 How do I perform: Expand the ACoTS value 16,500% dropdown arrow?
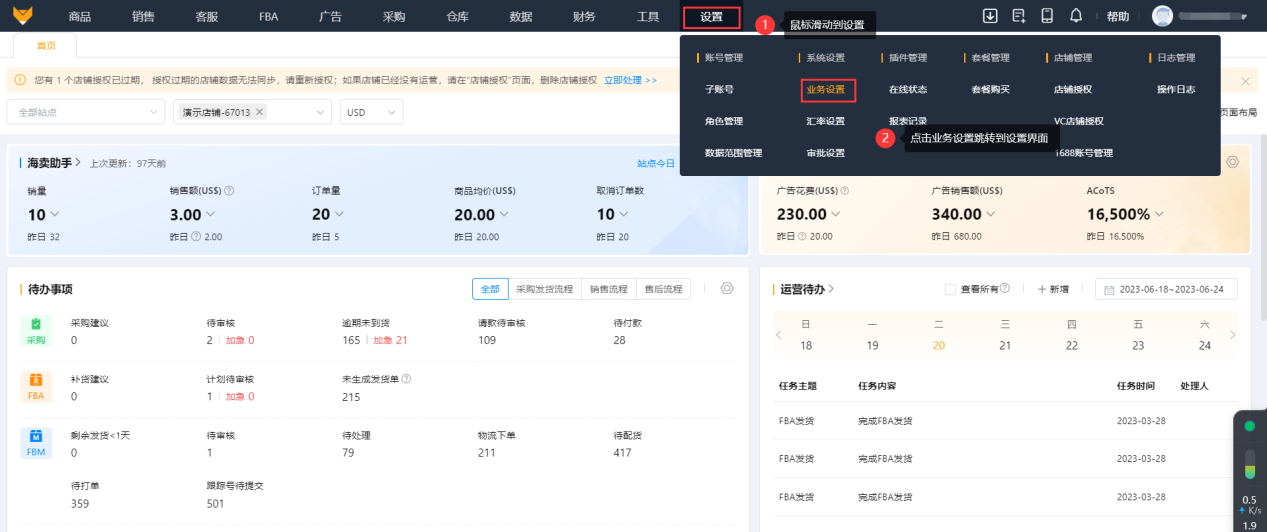(x=1158, y=214)
